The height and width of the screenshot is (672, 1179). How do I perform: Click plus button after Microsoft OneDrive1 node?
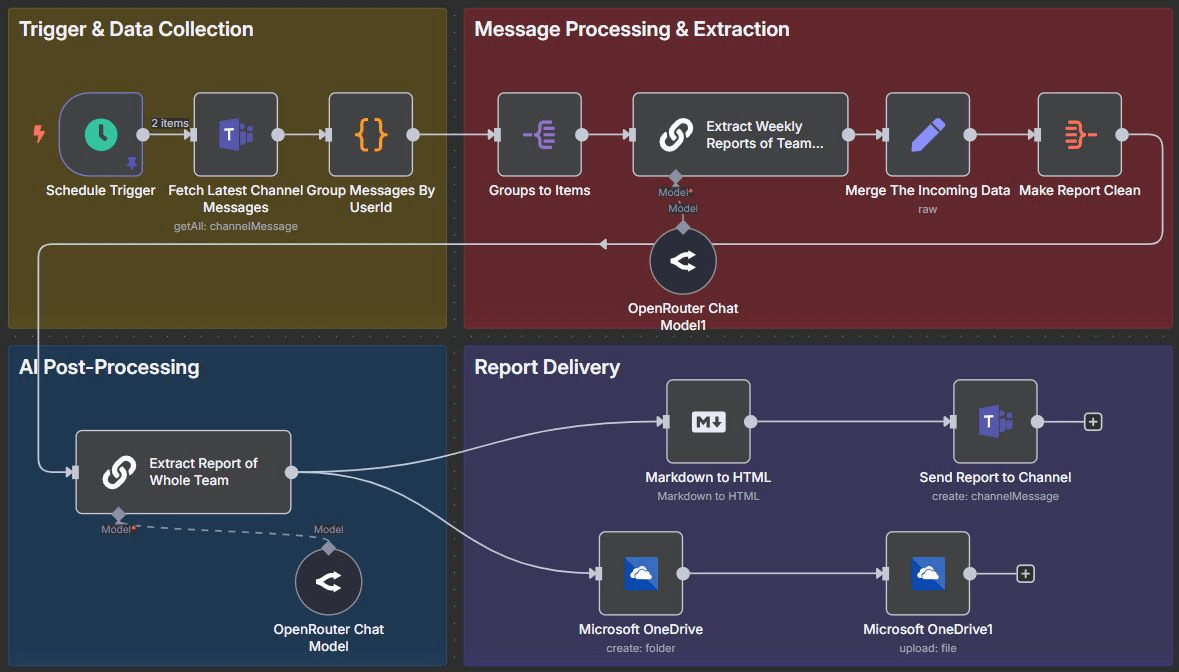coord(1025,574)
